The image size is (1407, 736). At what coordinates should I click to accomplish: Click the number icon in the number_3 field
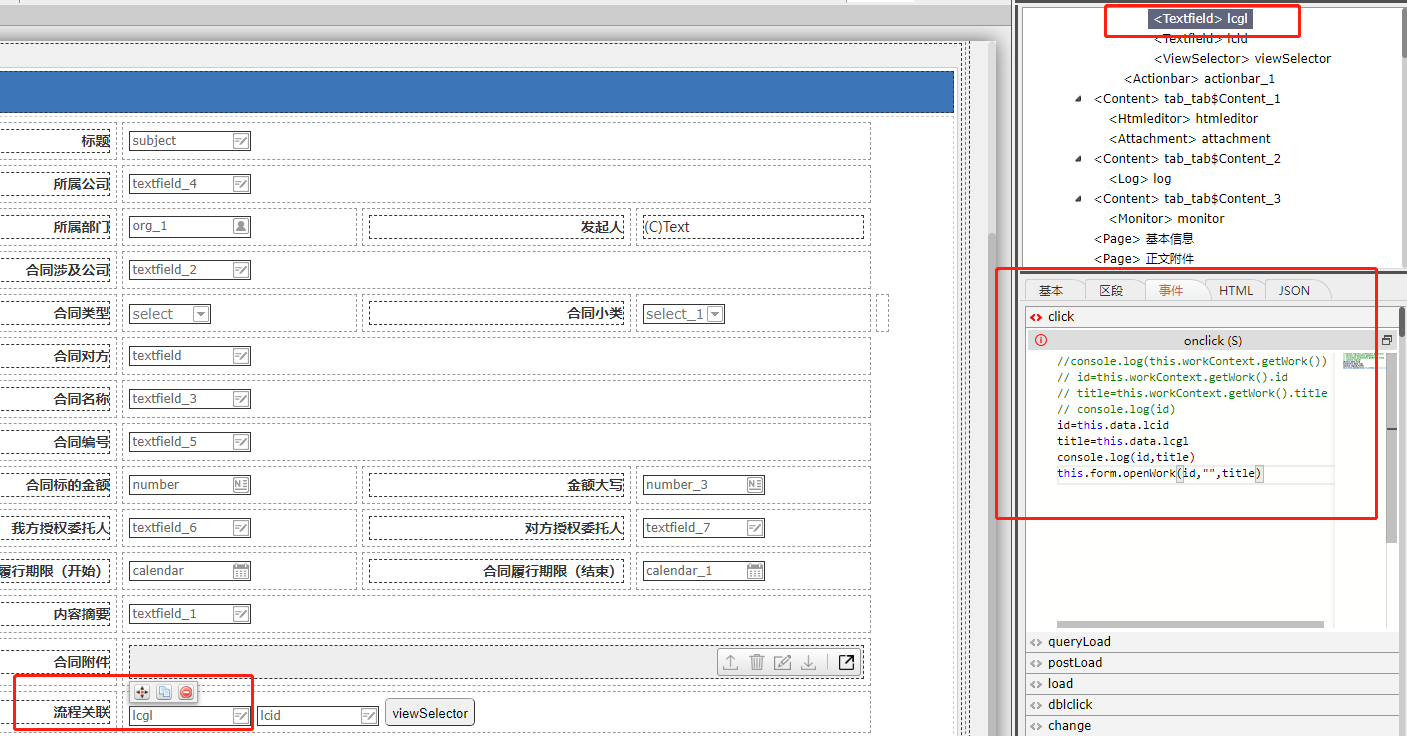(x=755, y=485)
